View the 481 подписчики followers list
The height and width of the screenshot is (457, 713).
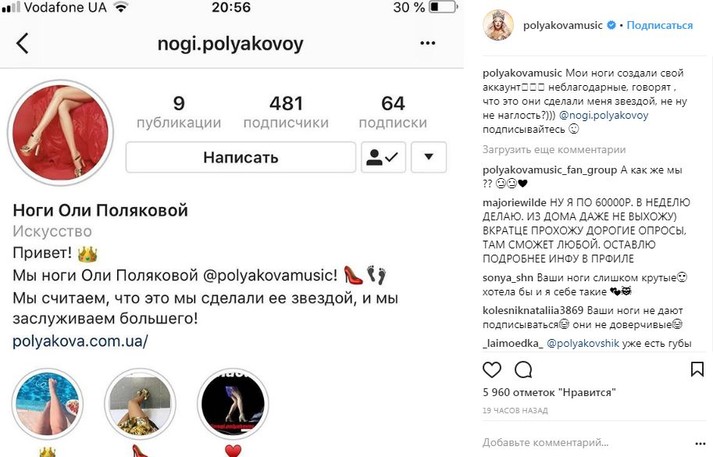point(286,112)
